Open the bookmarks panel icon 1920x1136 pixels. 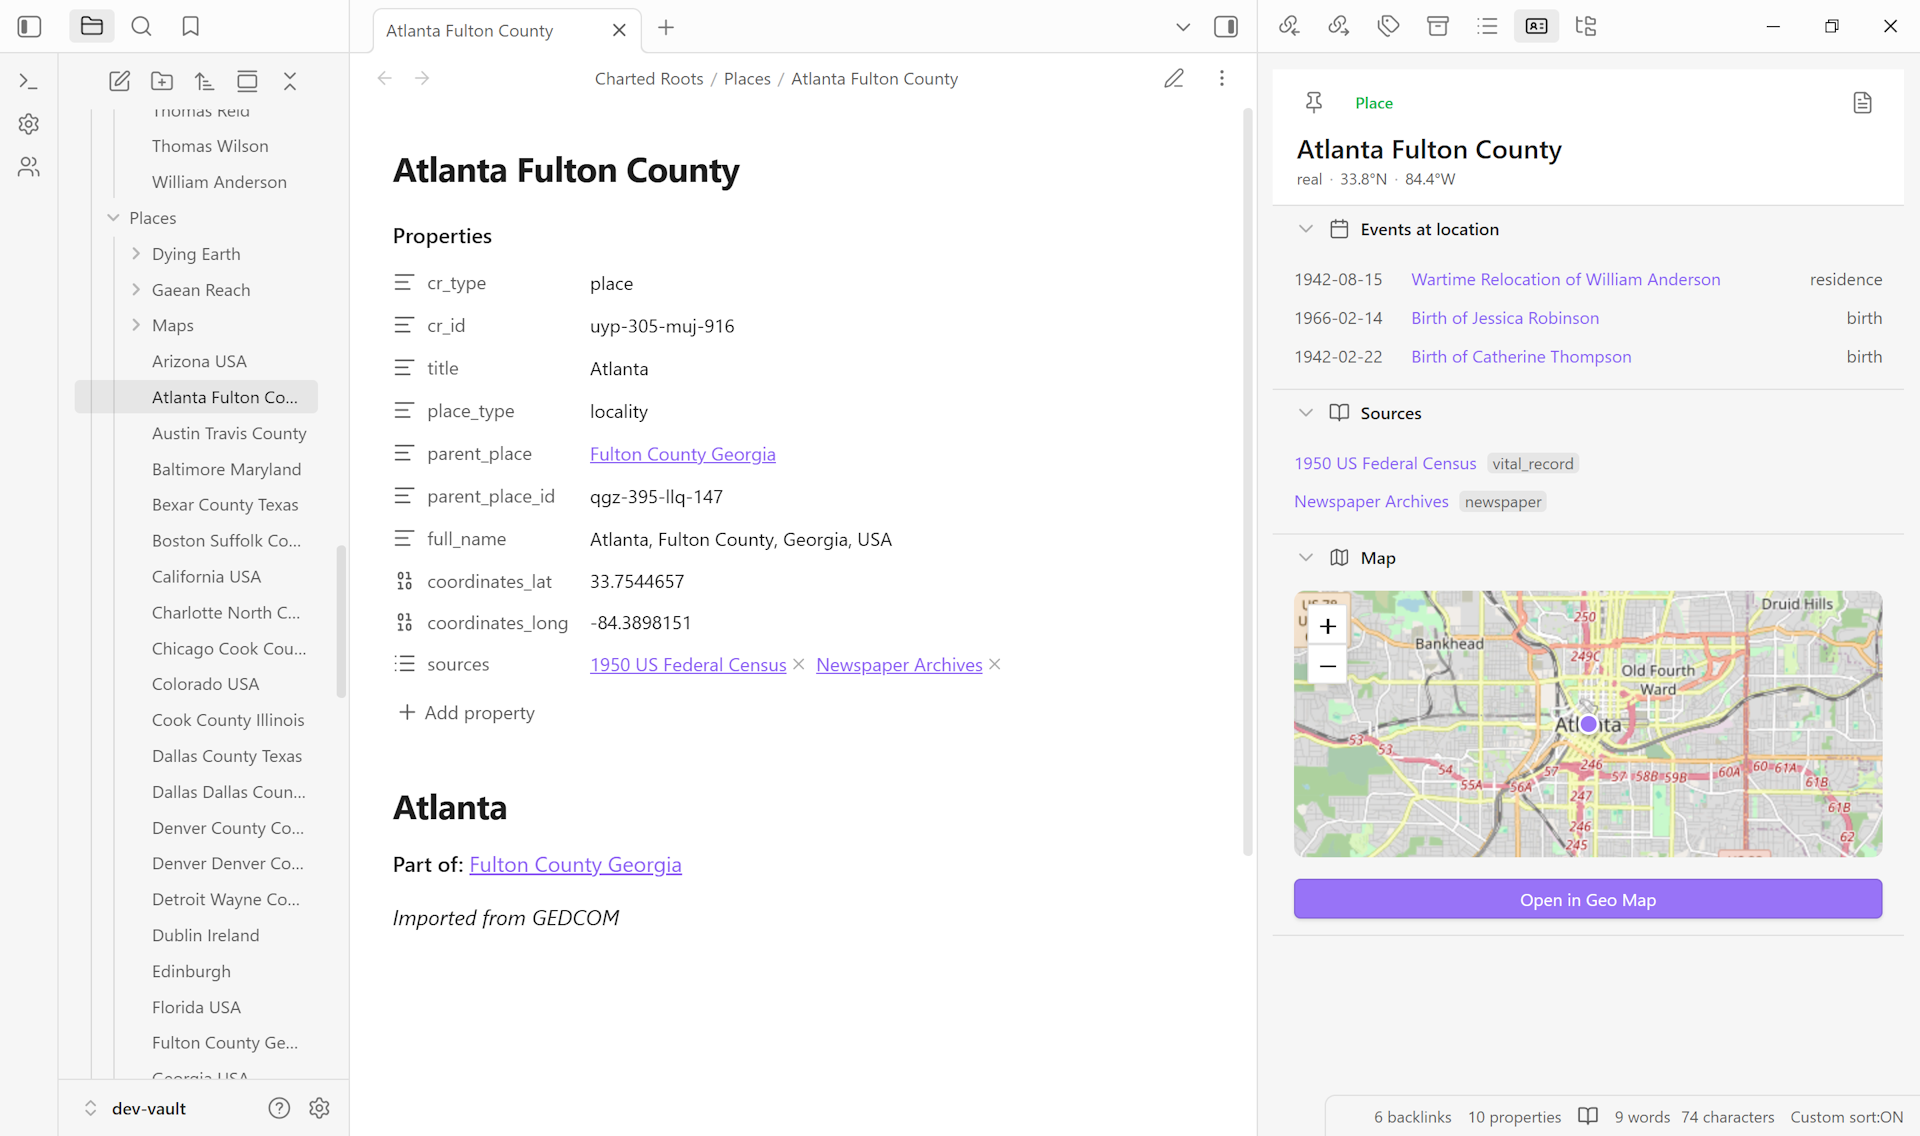click(191, 27)
